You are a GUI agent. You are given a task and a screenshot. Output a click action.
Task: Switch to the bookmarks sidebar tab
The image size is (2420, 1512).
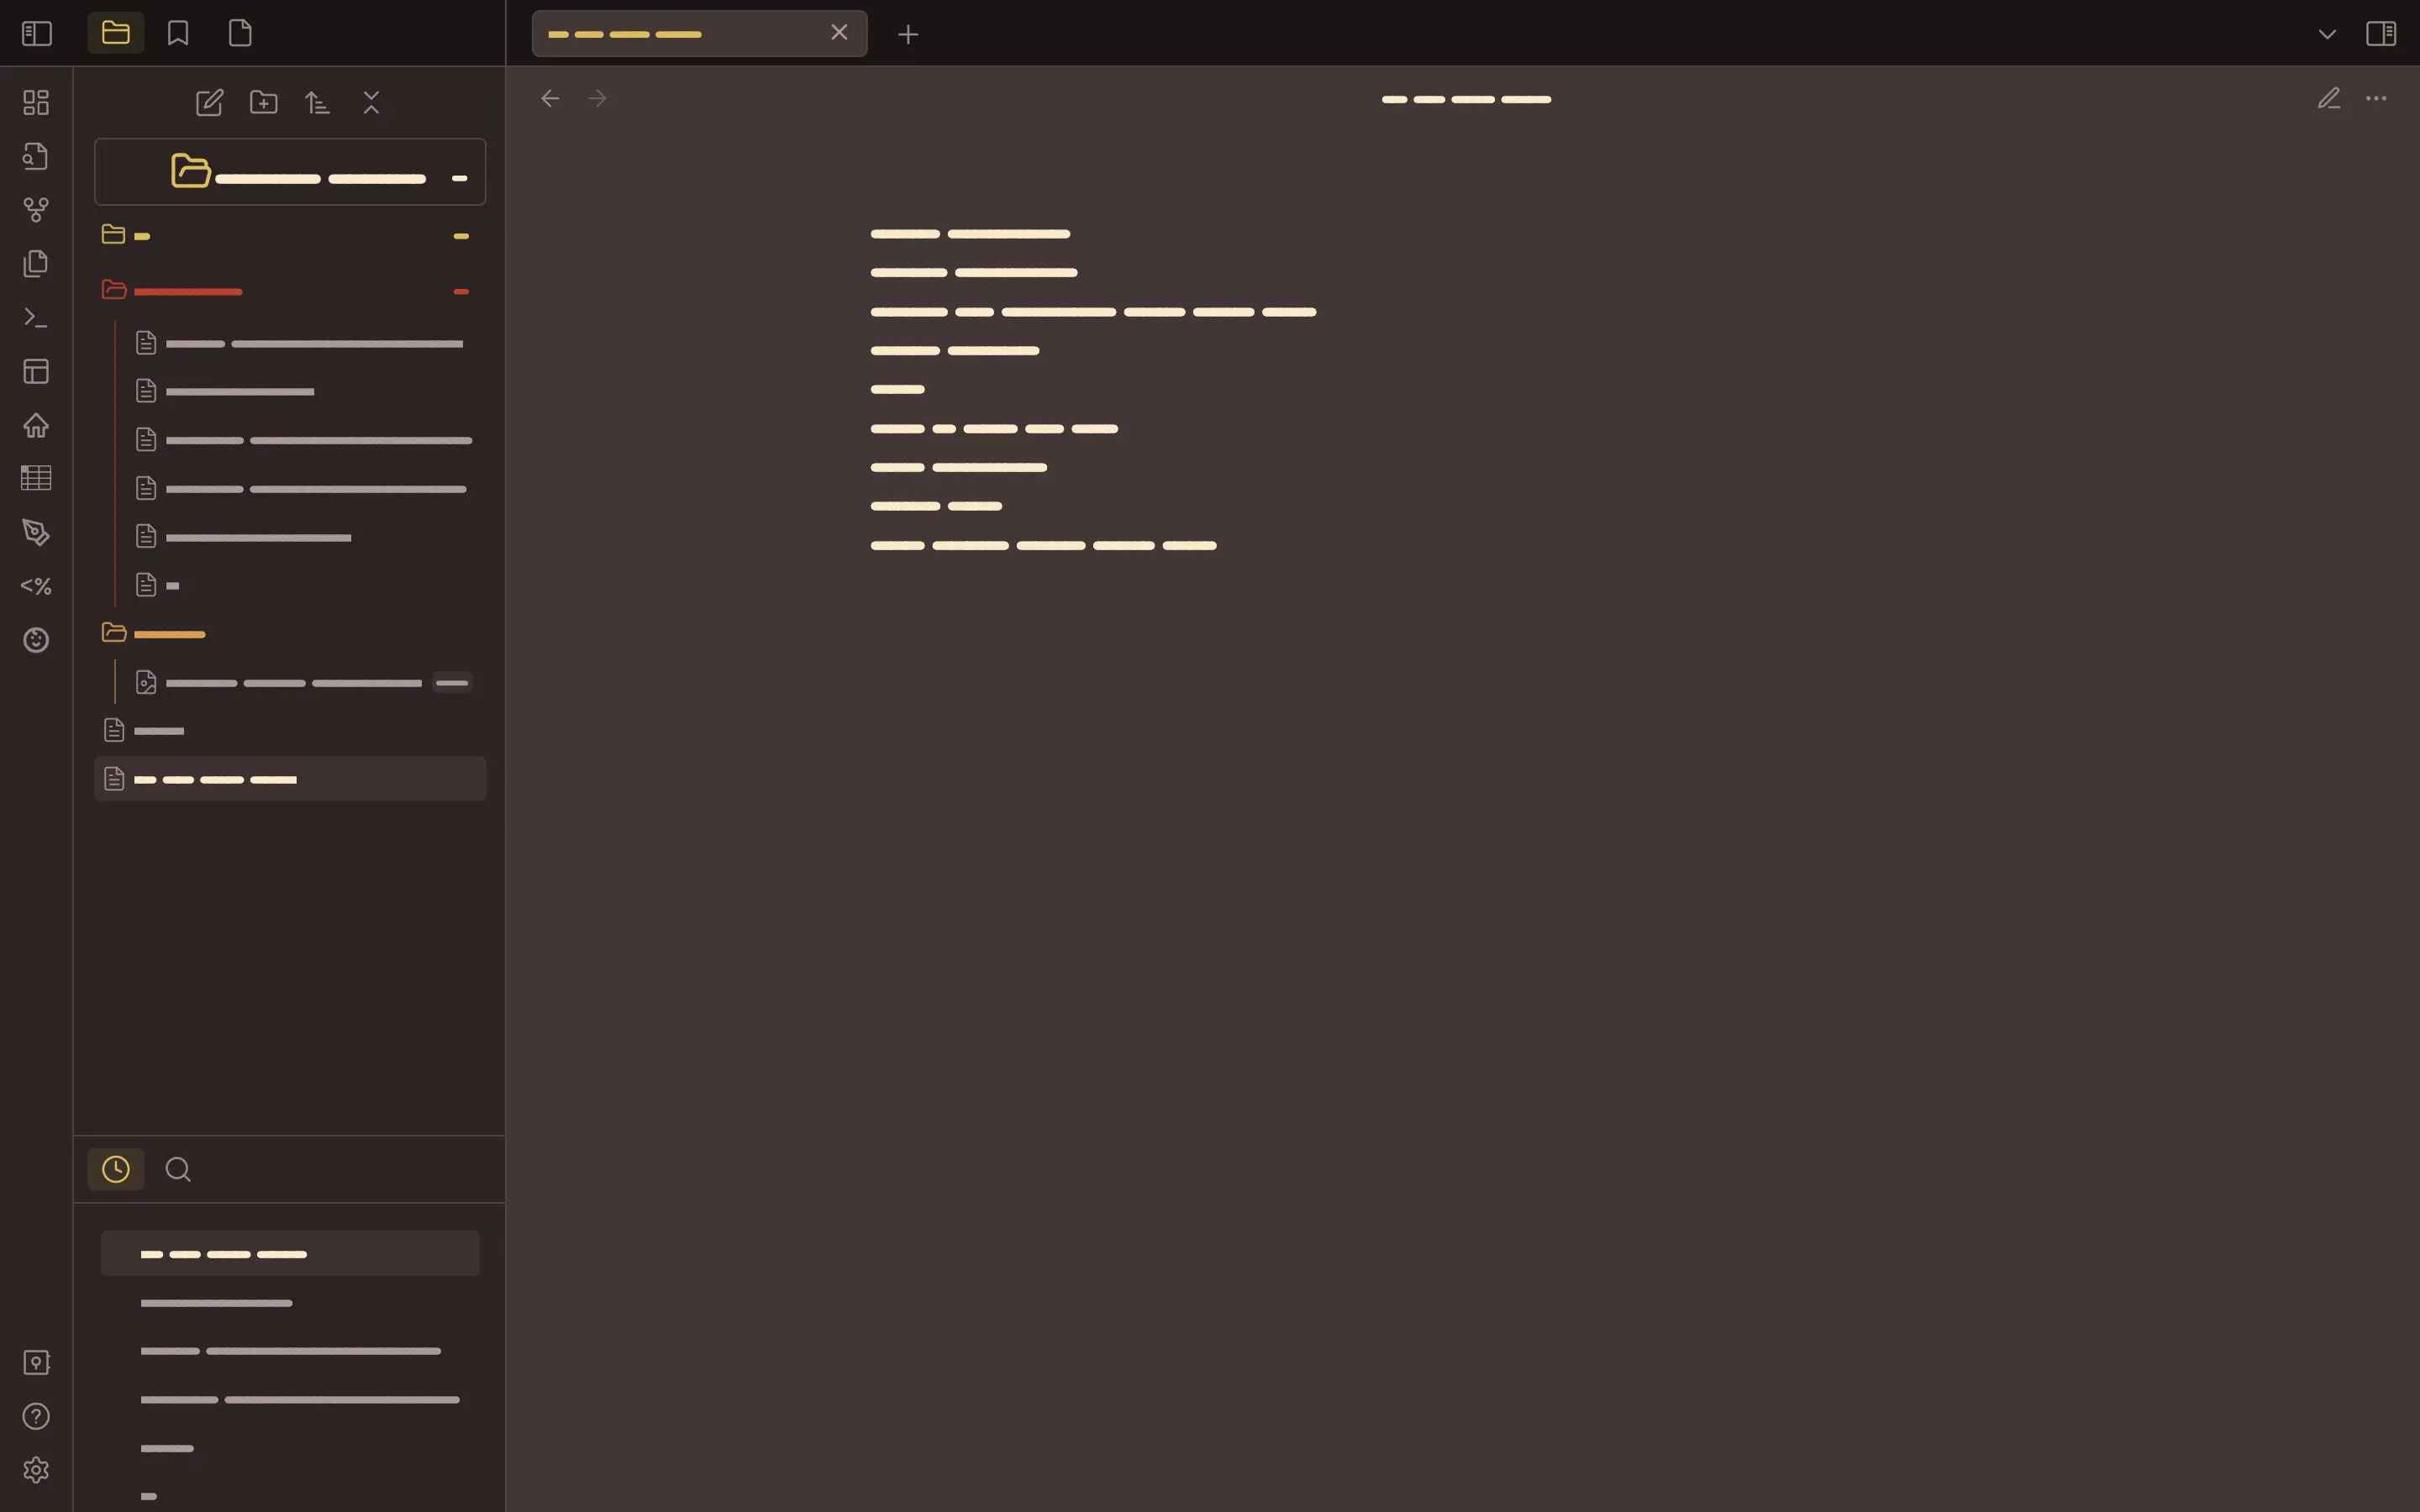(x=178, y=33)
